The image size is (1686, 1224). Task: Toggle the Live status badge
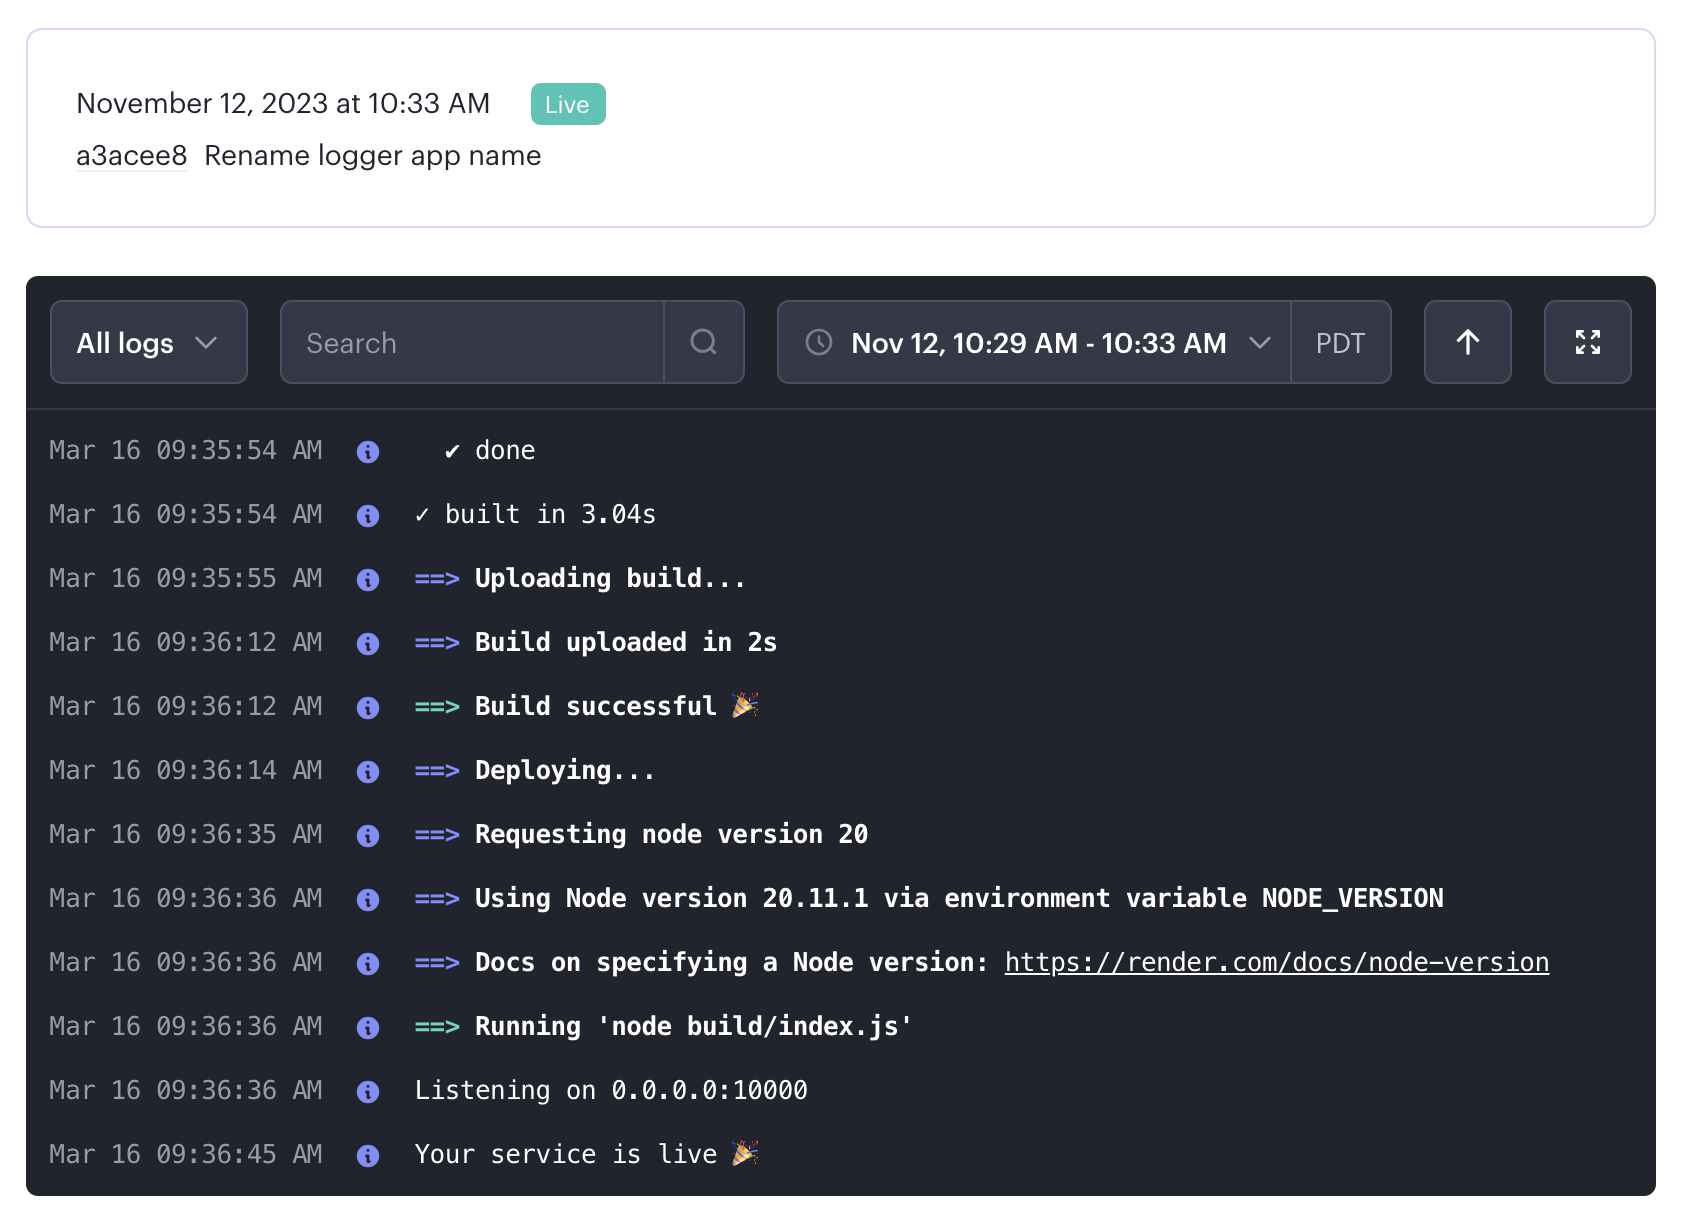click(568, 103)
